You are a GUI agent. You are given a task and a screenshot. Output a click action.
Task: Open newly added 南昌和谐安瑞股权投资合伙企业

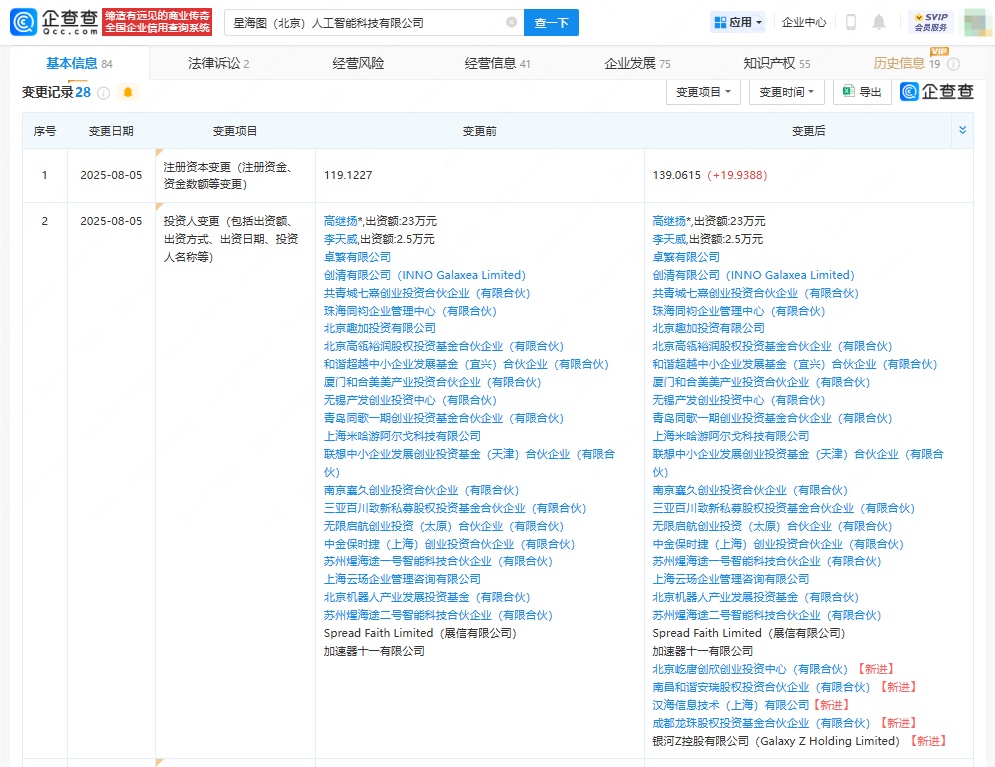click(x=761, y=687)
